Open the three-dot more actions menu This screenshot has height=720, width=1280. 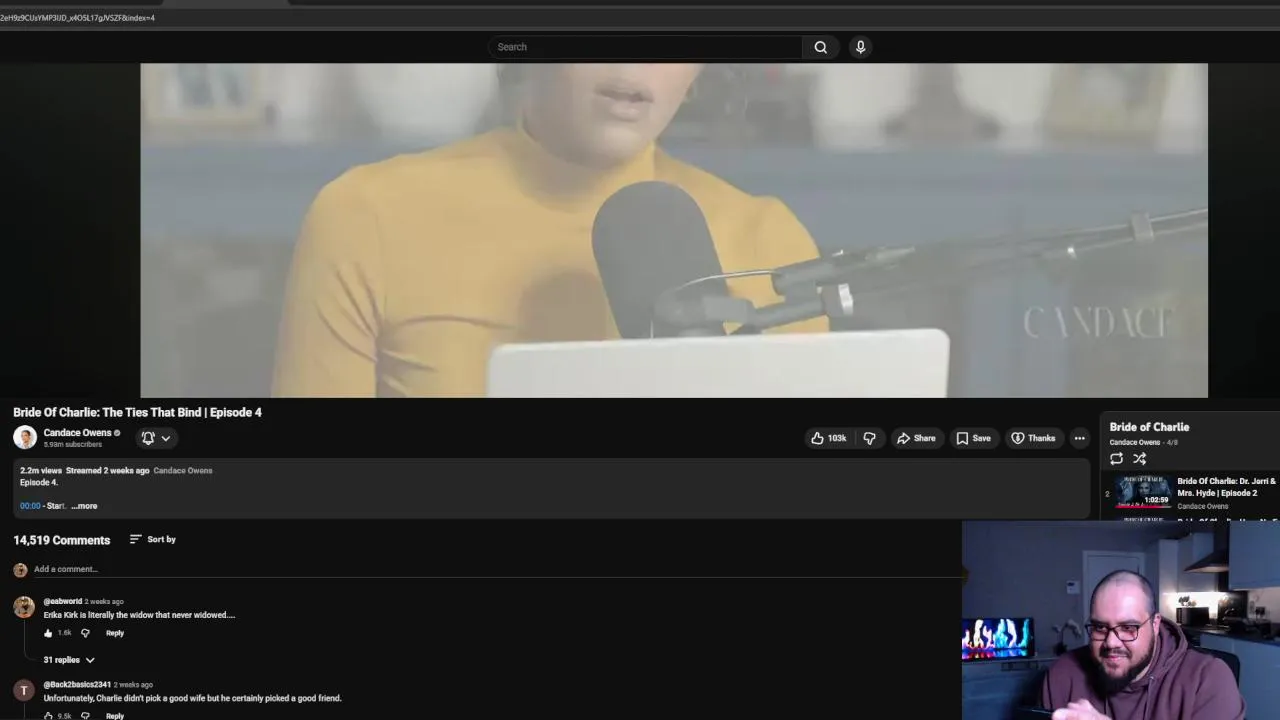pyautogui.click(x=1079, y=438)
